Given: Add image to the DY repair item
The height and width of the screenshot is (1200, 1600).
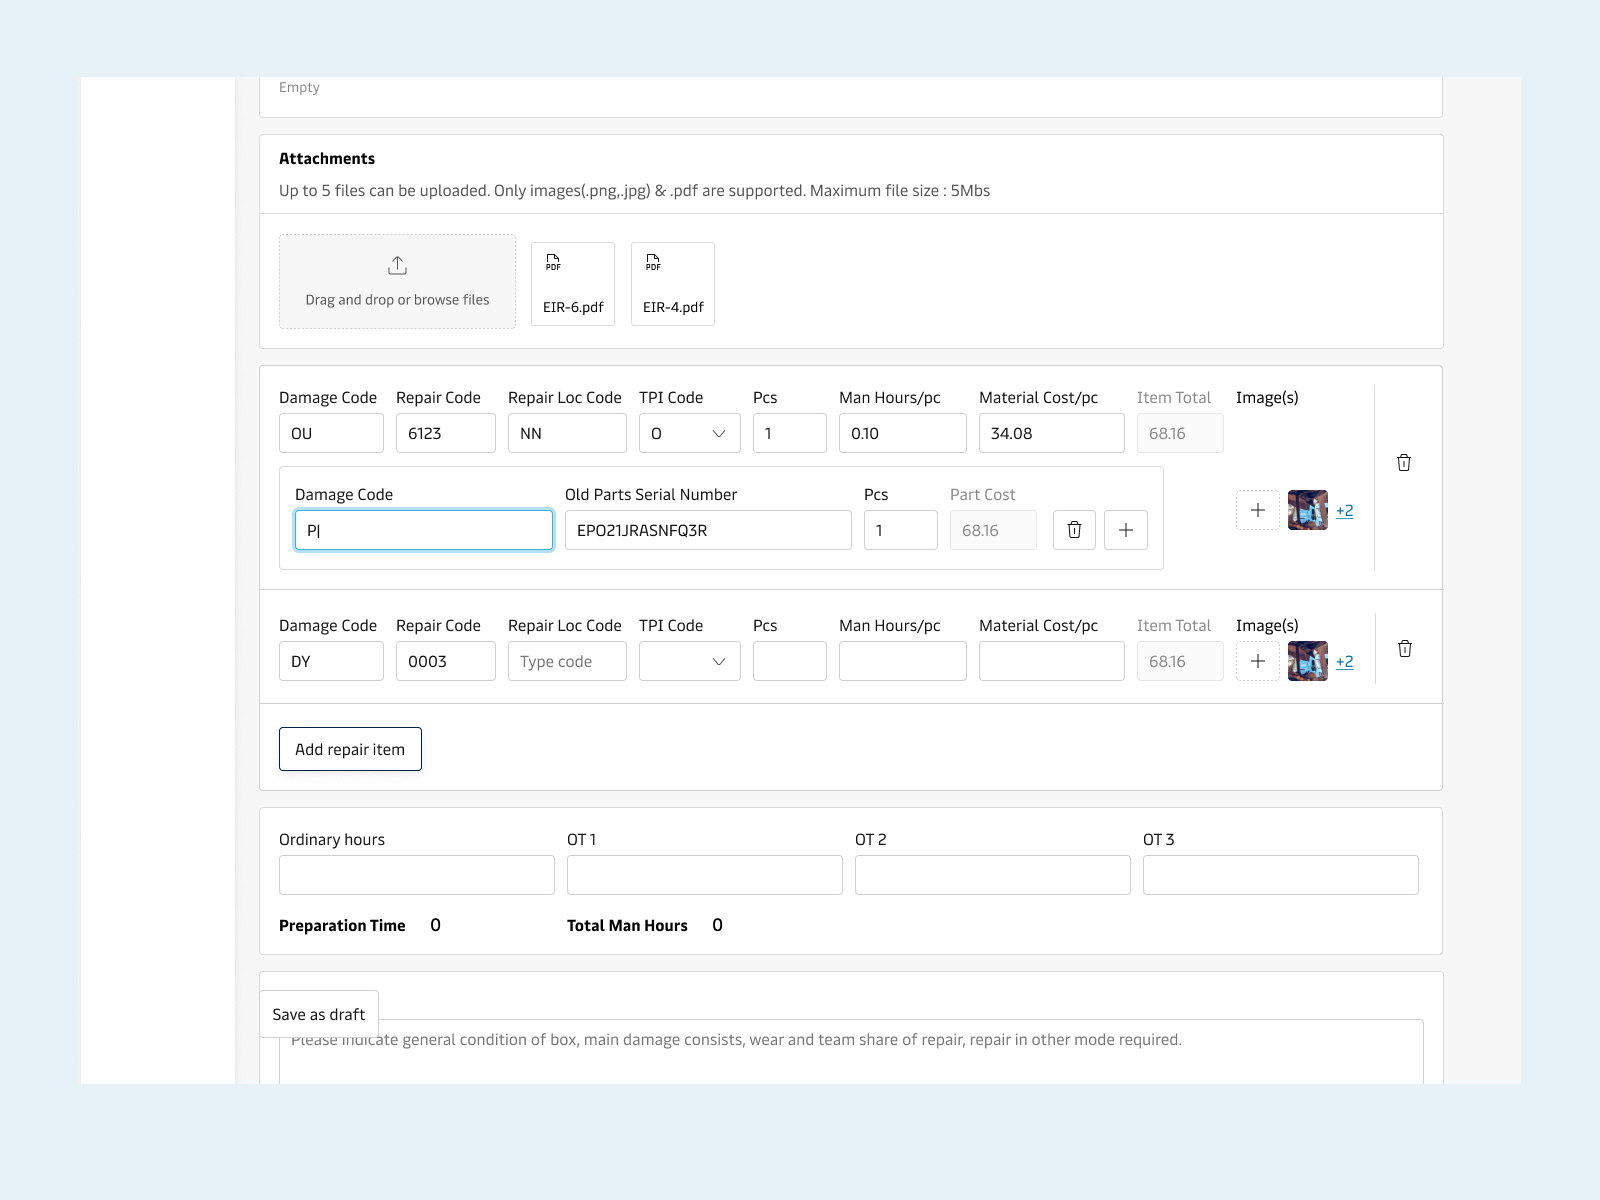Looking at the screenshot, I should click(x=1258, y=661).
